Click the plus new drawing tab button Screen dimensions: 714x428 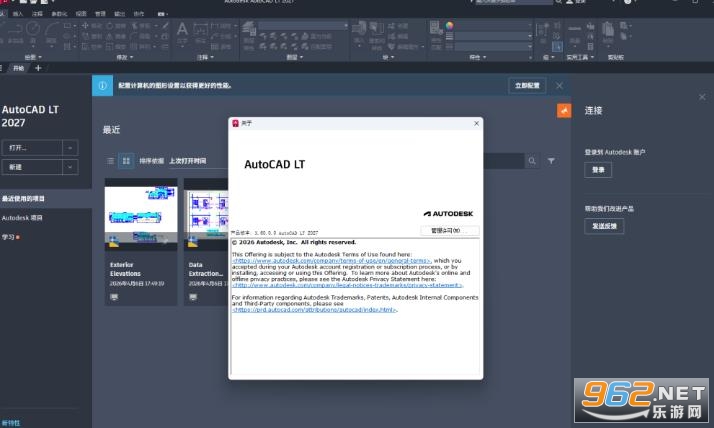point(38,68)
